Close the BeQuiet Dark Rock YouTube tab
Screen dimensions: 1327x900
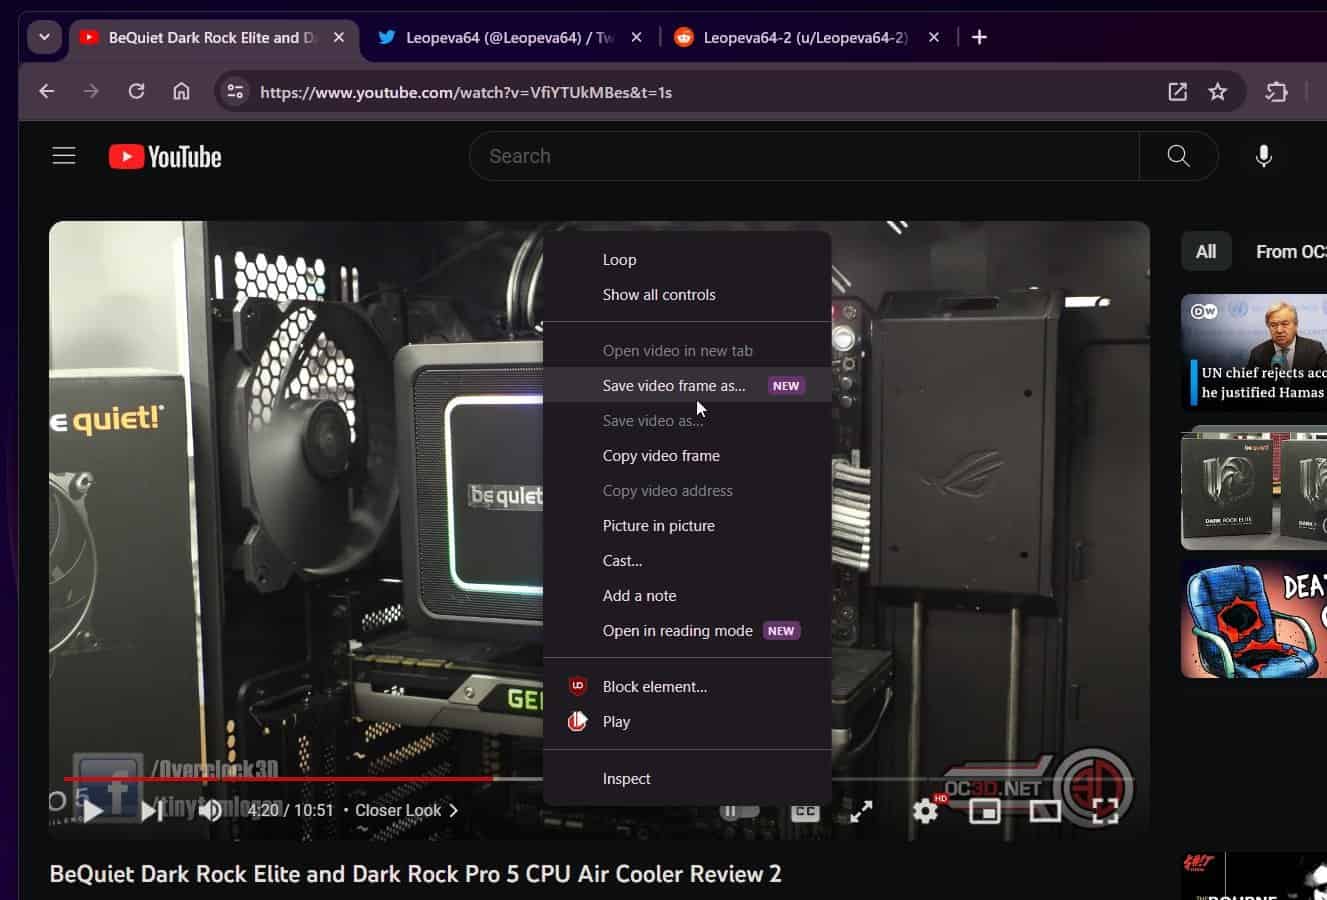[339, 38]
